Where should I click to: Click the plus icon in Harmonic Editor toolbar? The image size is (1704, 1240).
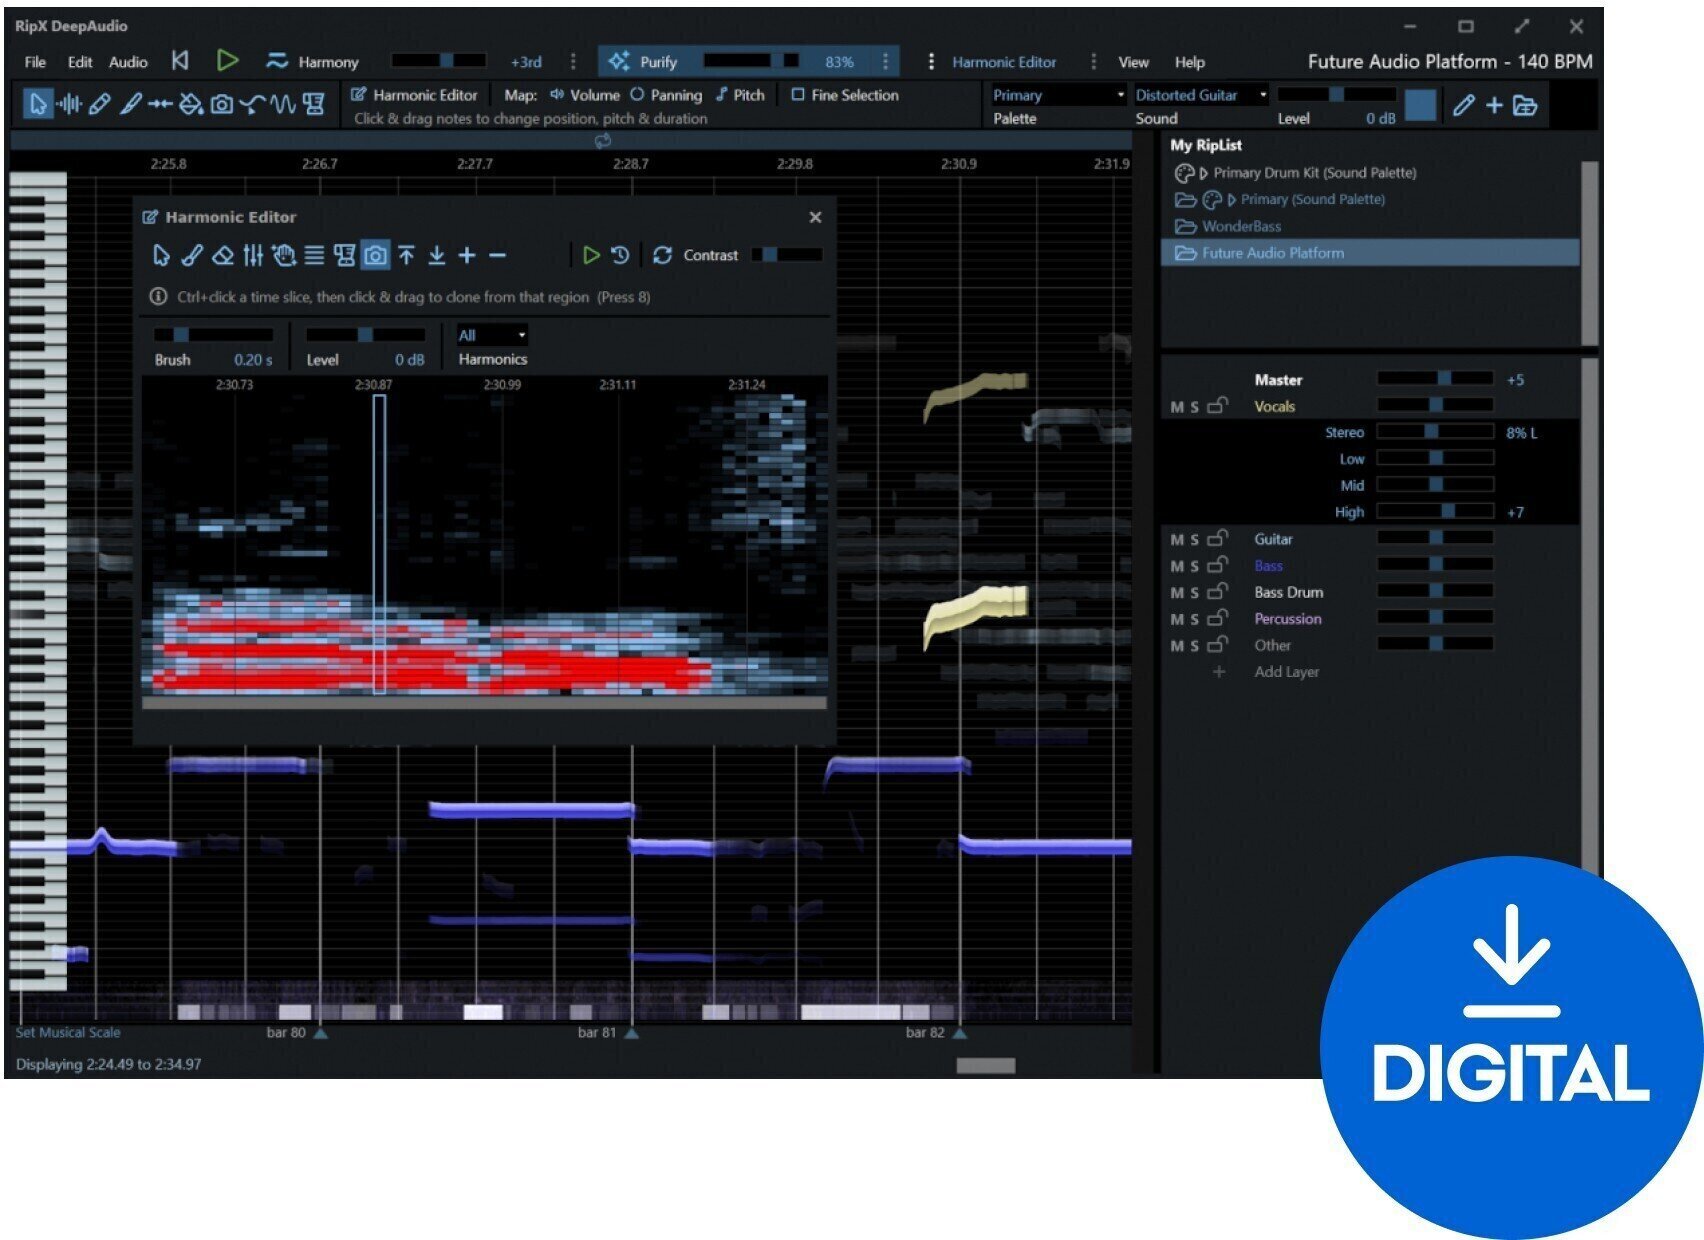point(467,256)
